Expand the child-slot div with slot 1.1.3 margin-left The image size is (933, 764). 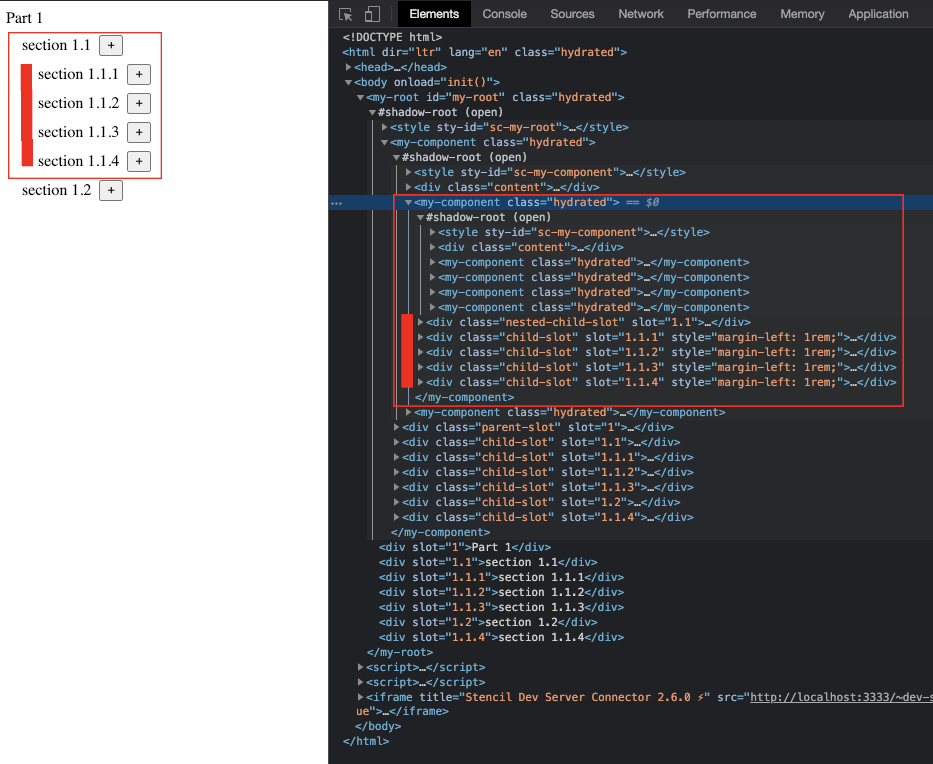point(421,367)
